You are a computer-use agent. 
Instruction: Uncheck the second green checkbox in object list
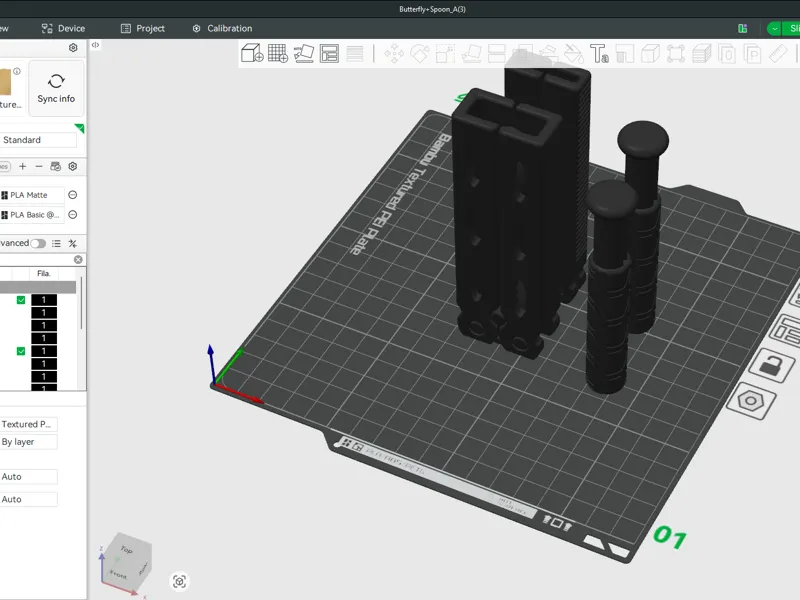pyautogui.click(x=21, y=351)
